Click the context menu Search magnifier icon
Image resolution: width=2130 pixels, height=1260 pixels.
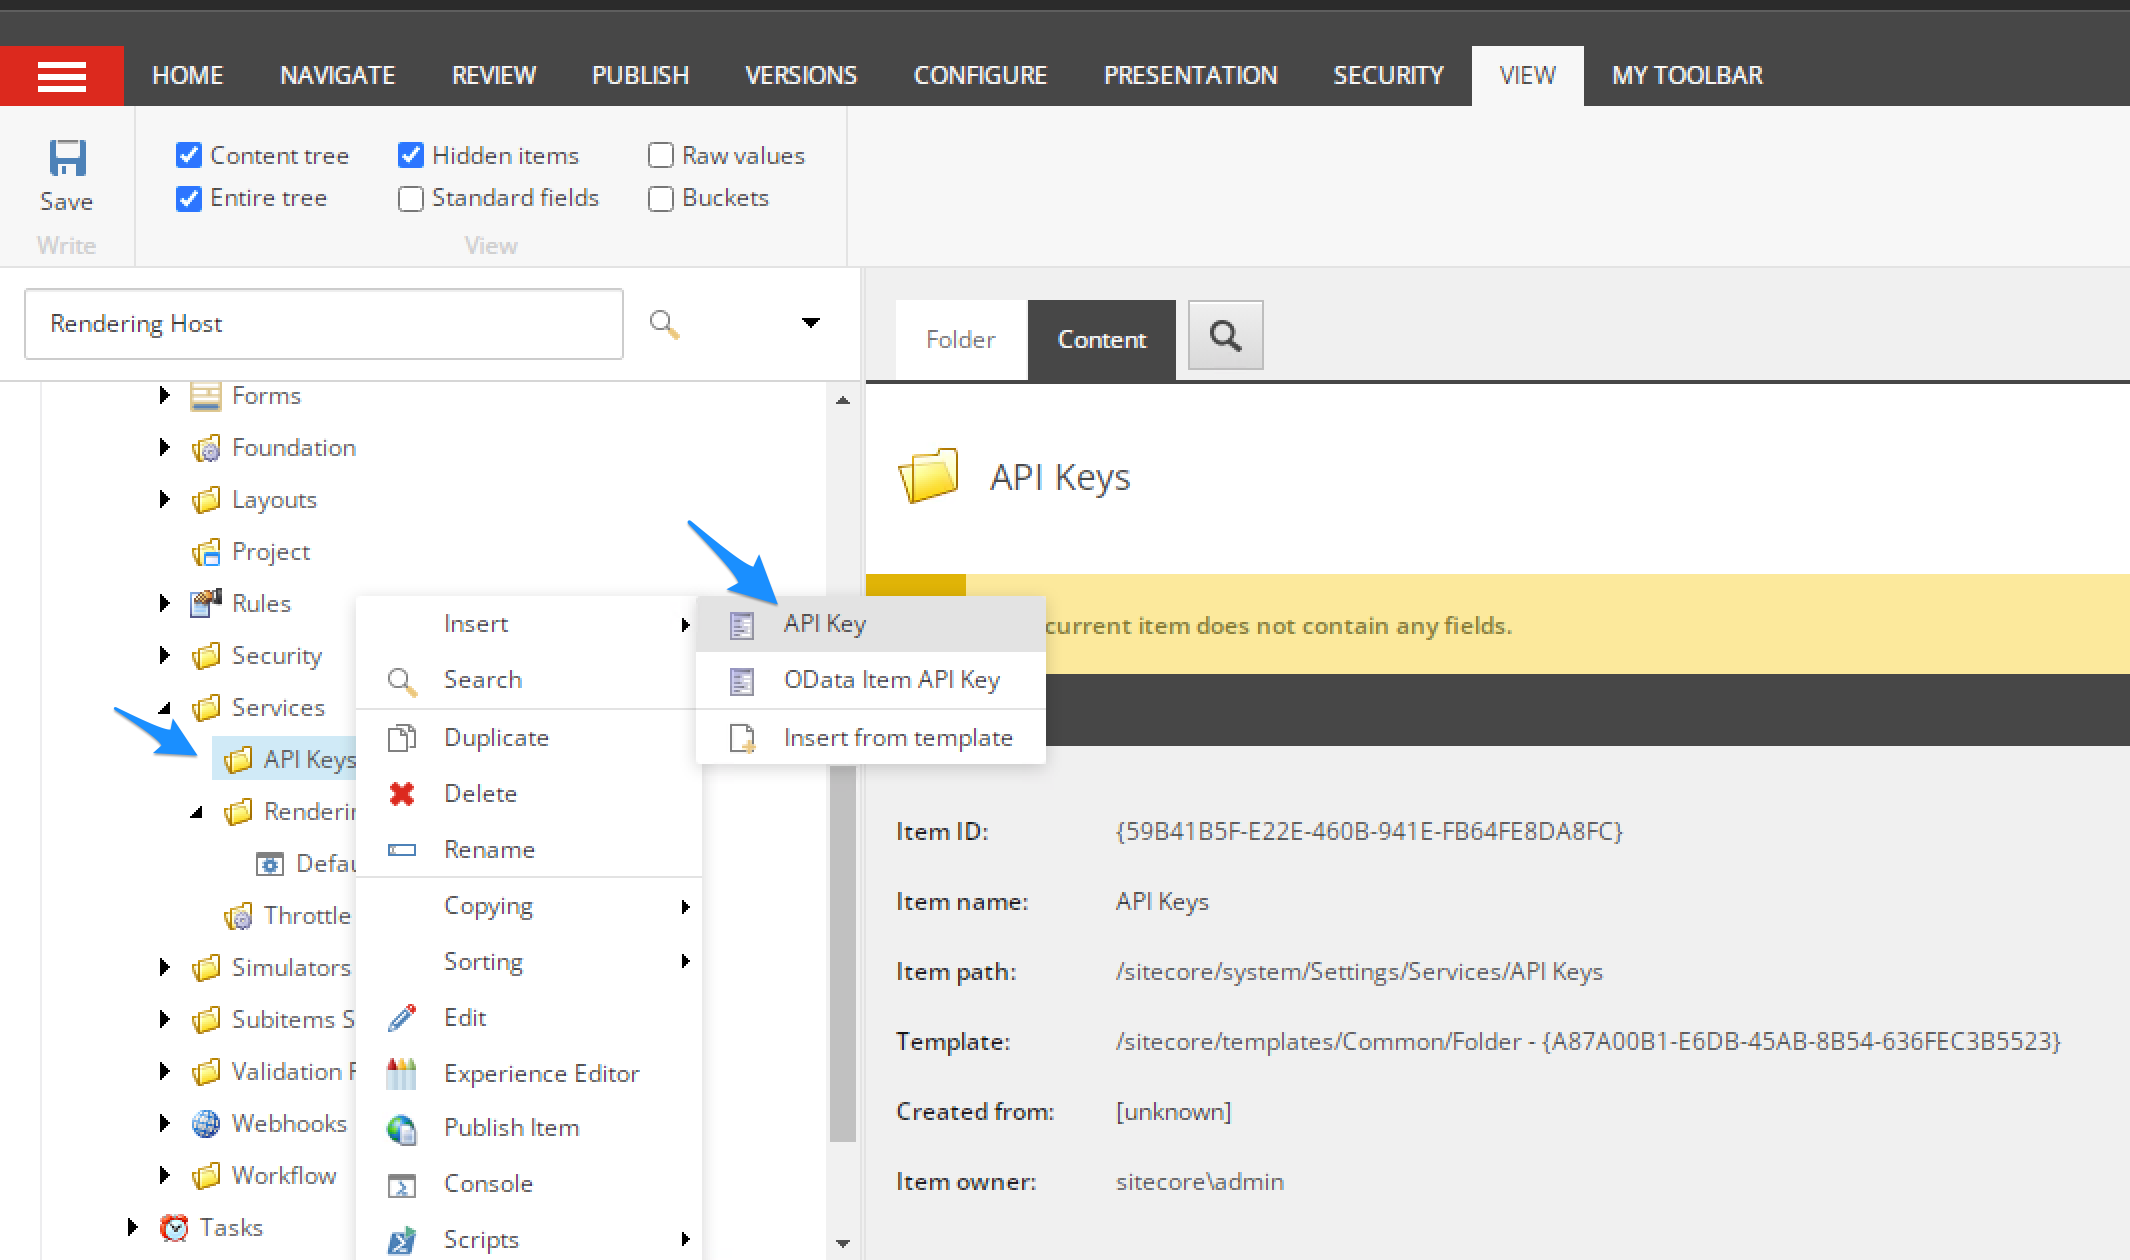(x=402, y=682)
